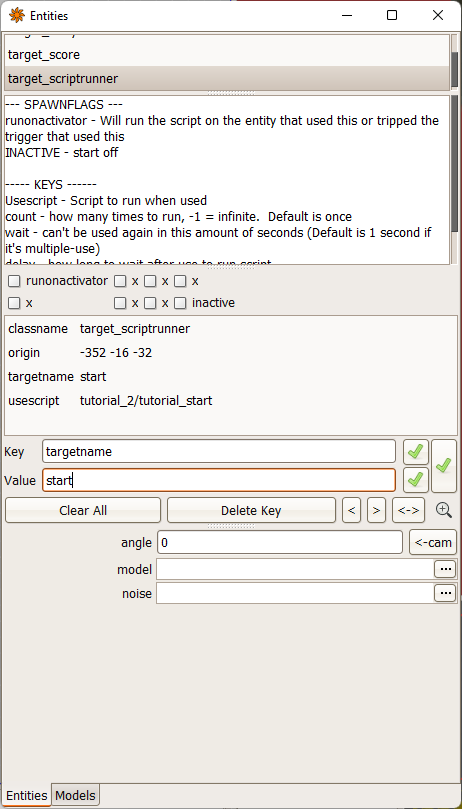Apply the Key field green checkmark
The width and height of the screenshot is (462, 809).
pos(416,451)
